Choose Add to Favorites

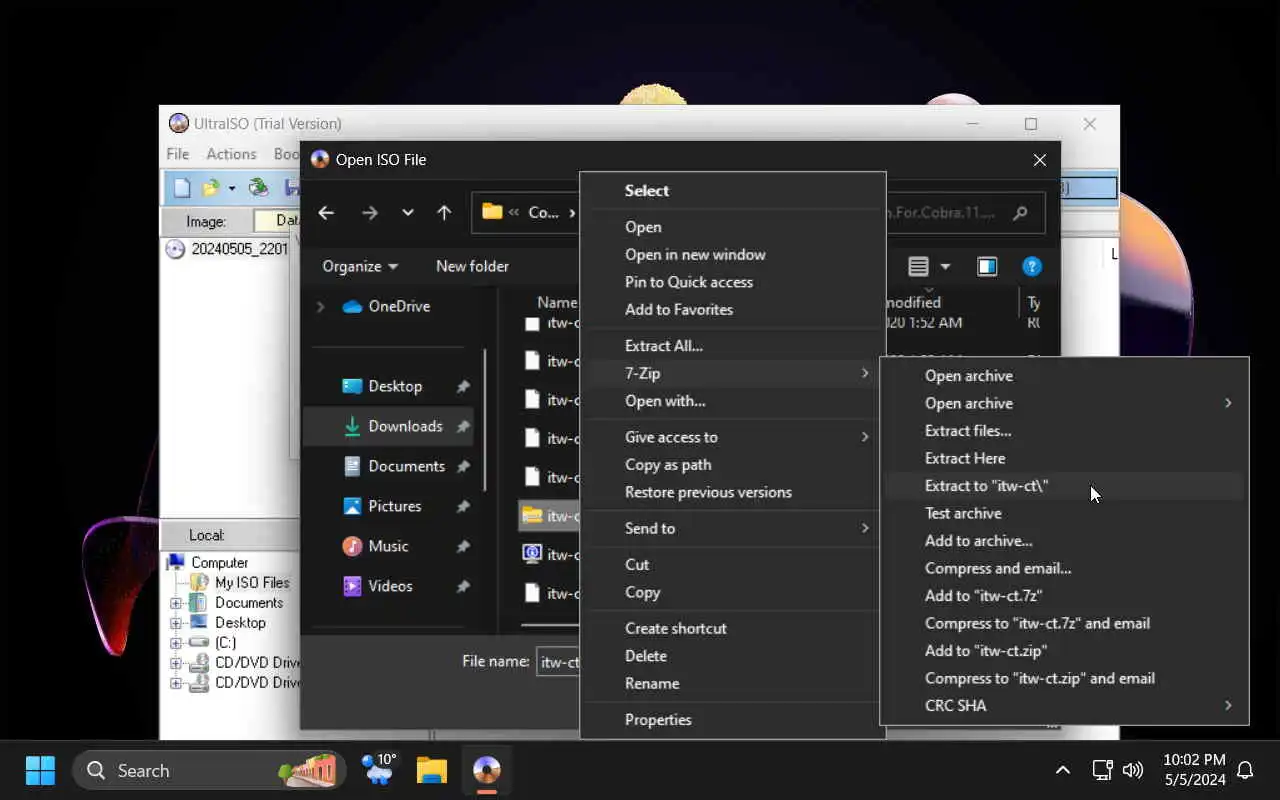tap(733, 309)
